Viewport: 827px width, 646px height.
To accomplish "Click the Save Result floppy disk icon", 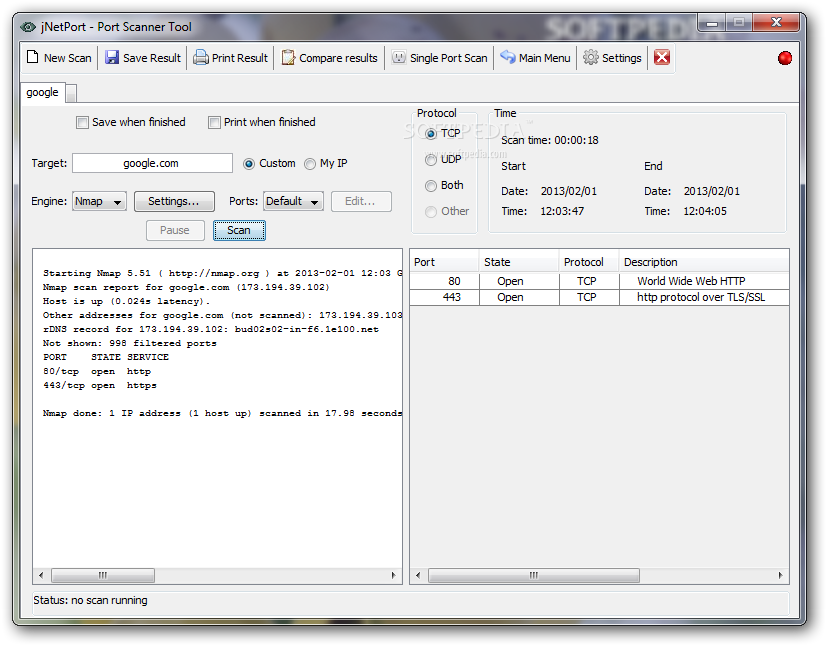I will (112, 57).
